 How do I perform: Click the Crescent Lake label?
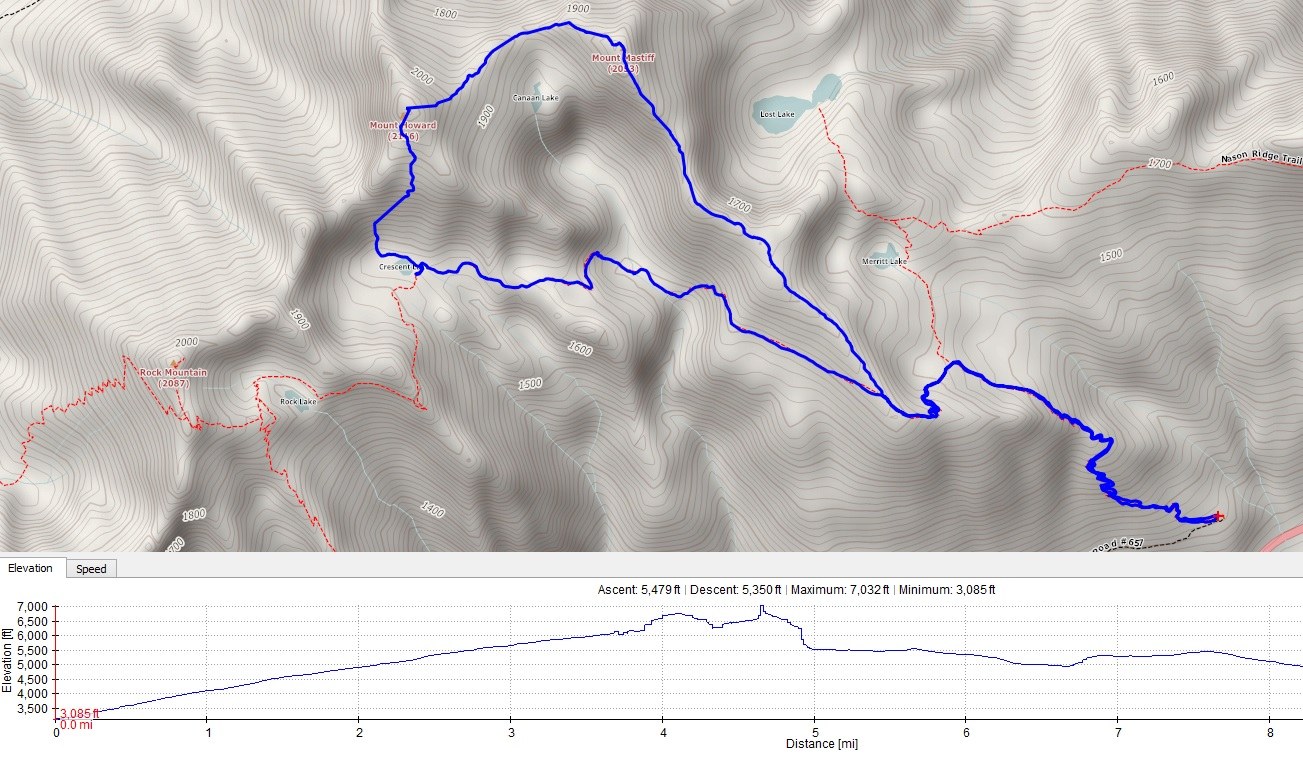click(x=397, y=268)
